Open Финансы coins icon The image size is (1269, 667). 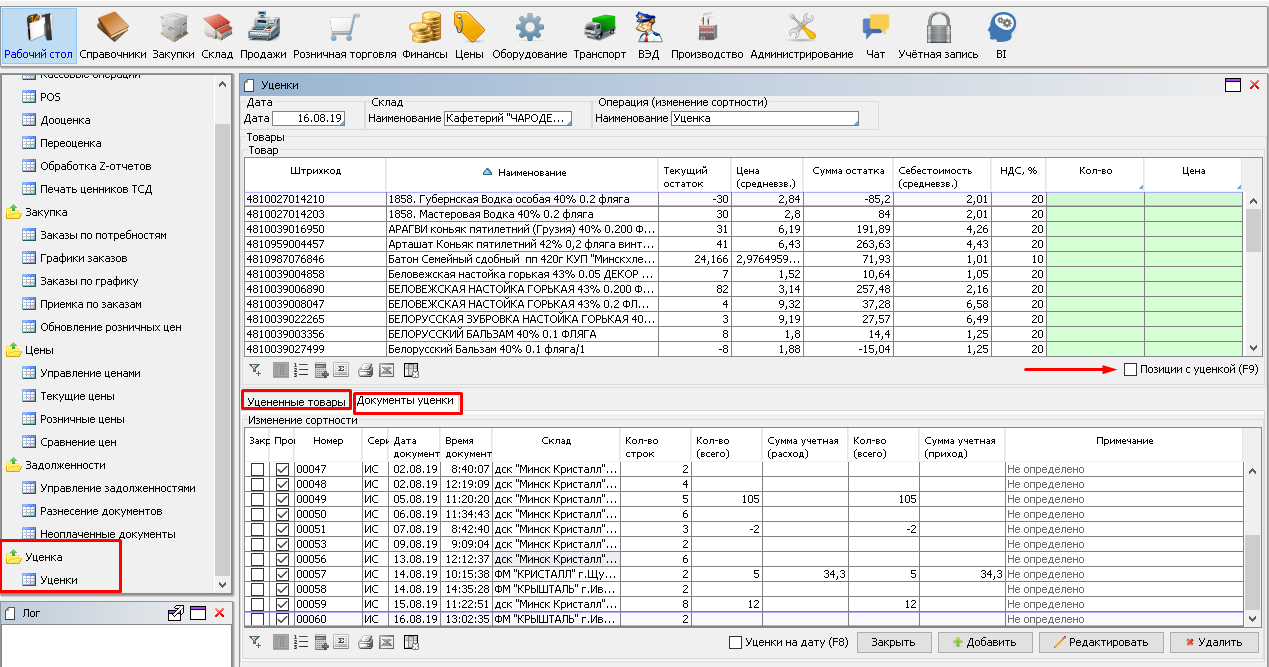point(425,27)
